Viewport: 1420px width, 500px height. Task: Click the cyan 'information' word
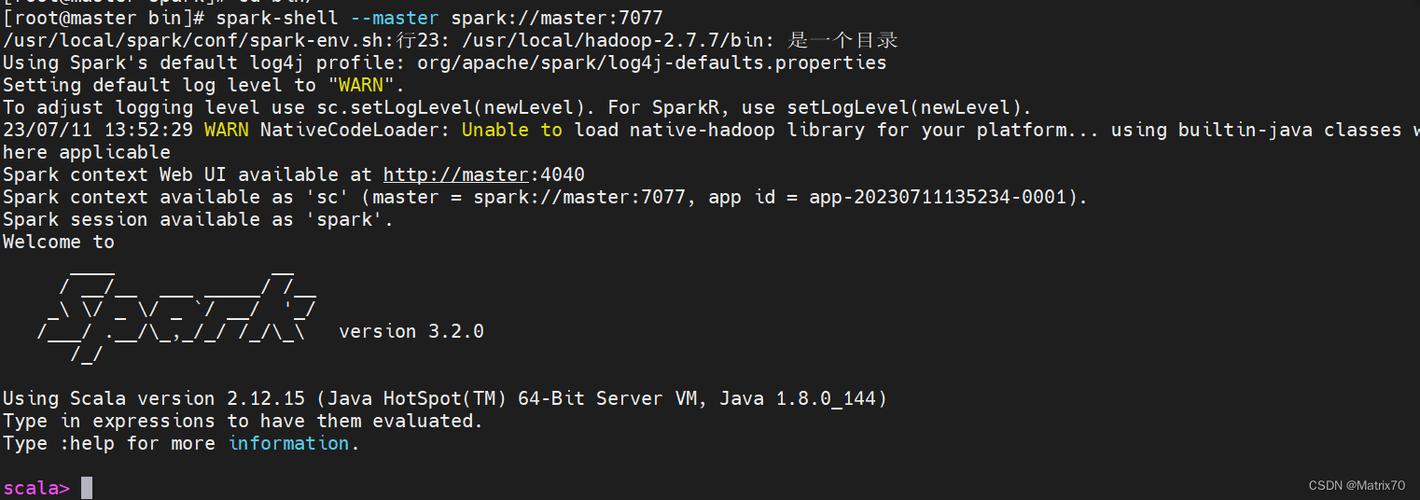(x=288, y=443)
